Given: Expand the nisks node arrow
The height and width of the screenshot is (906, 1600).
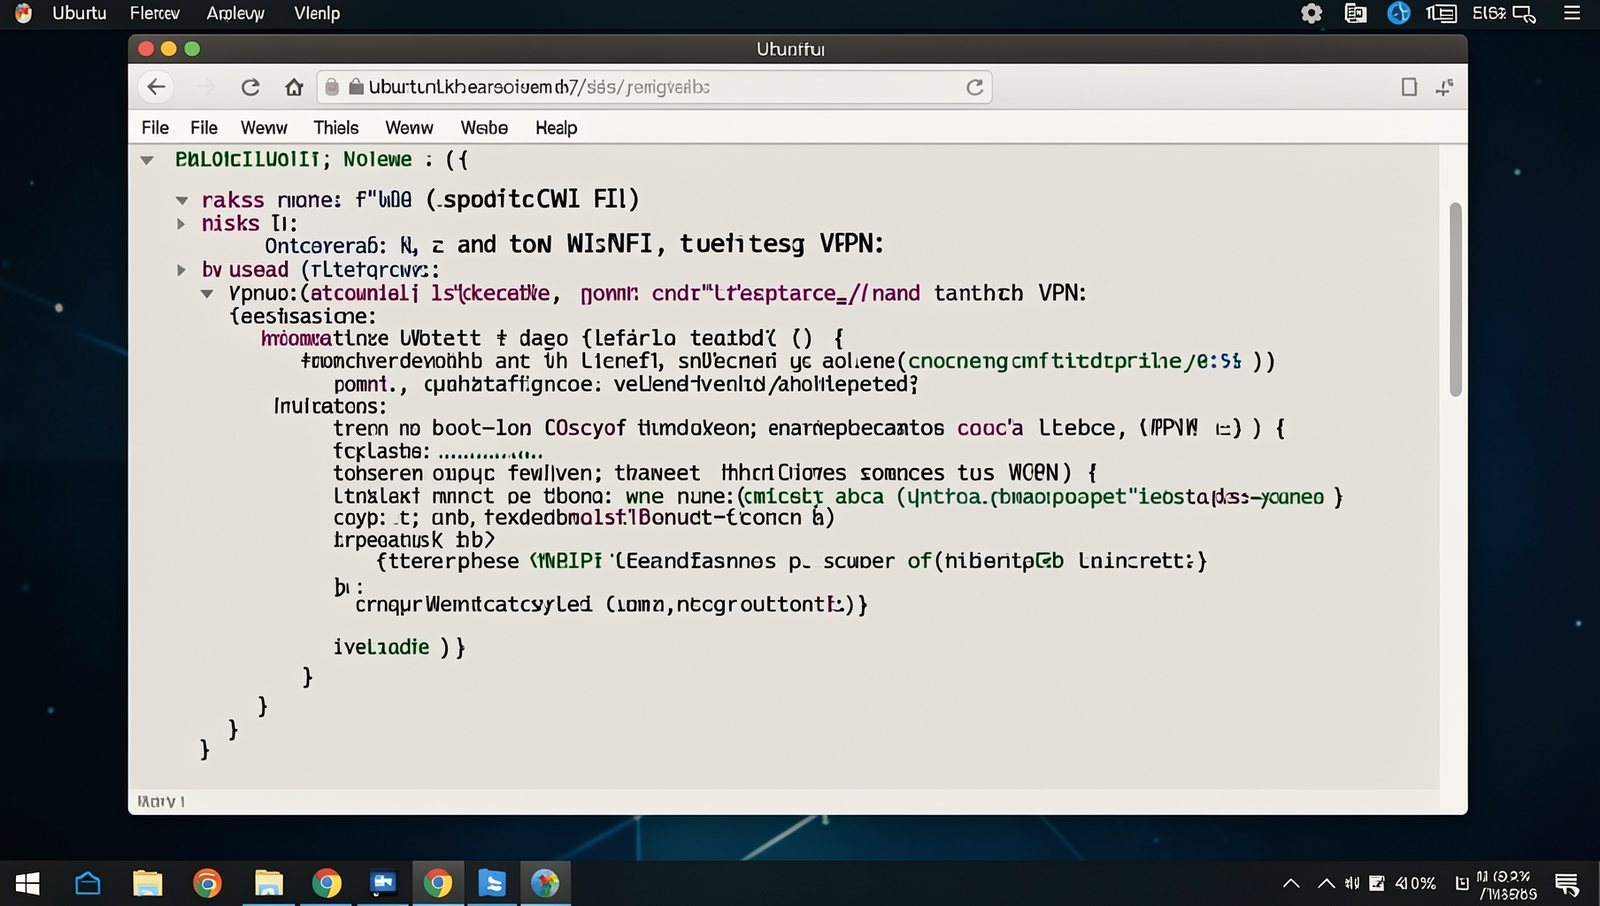Looking at the screenshot, I should tap(181, 224).
